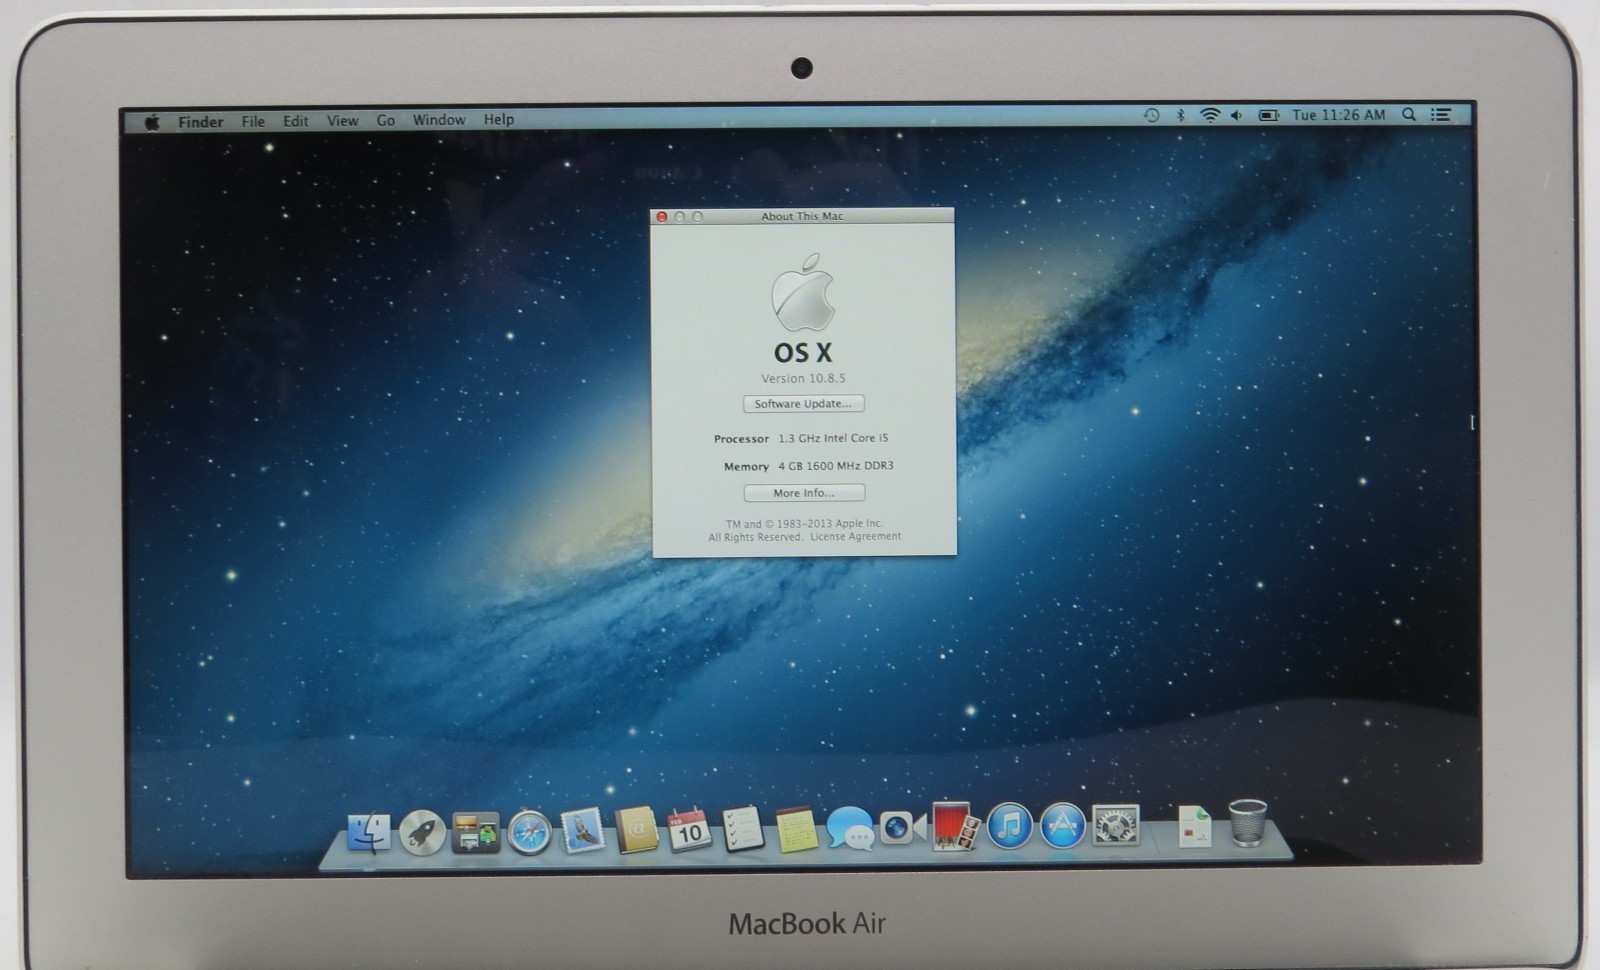
Task: Open Messages speech bubble icon
Action: point(850,829)
